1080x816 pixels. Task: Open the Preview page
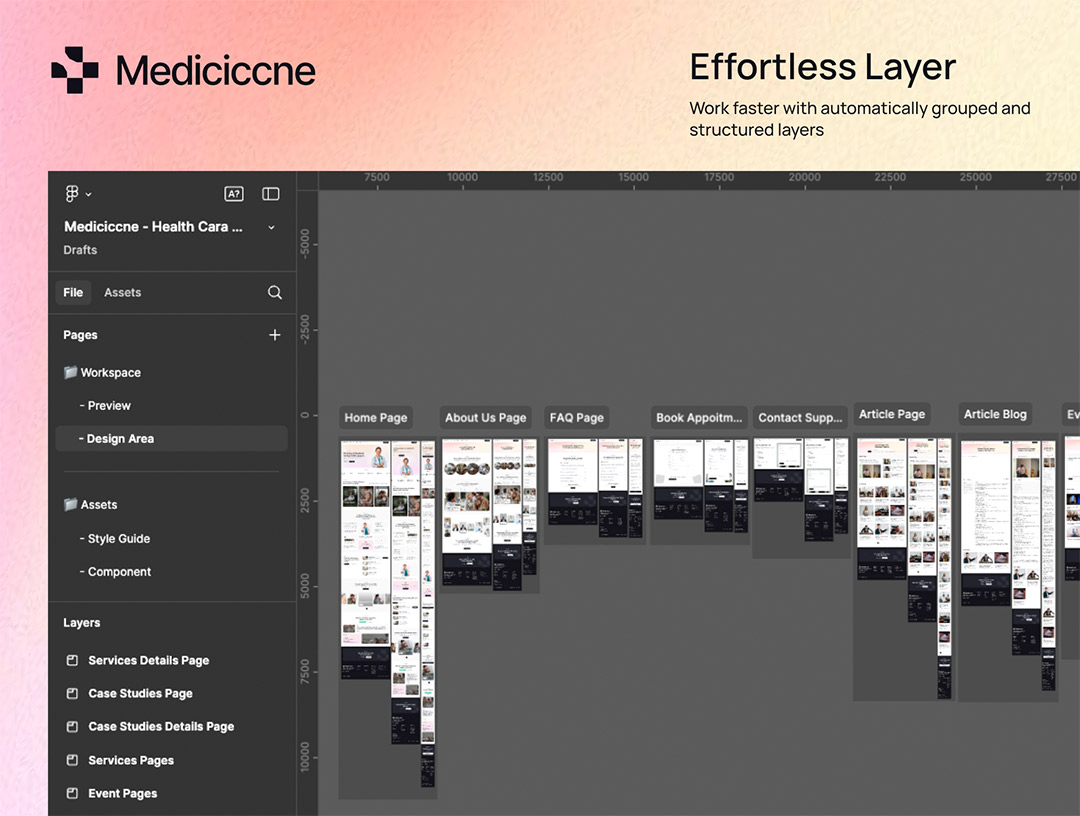pos(109,406)
